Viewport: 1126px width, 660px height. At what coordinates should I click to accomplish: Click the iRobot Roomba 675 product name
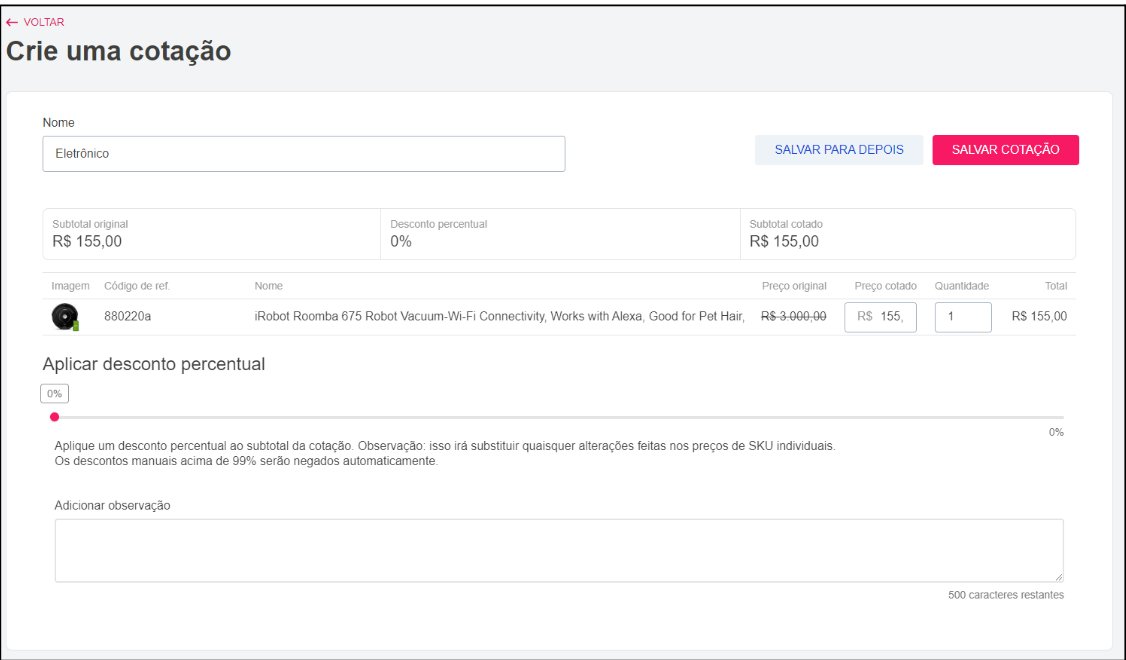pyautogui.click(x=499, y=317)
